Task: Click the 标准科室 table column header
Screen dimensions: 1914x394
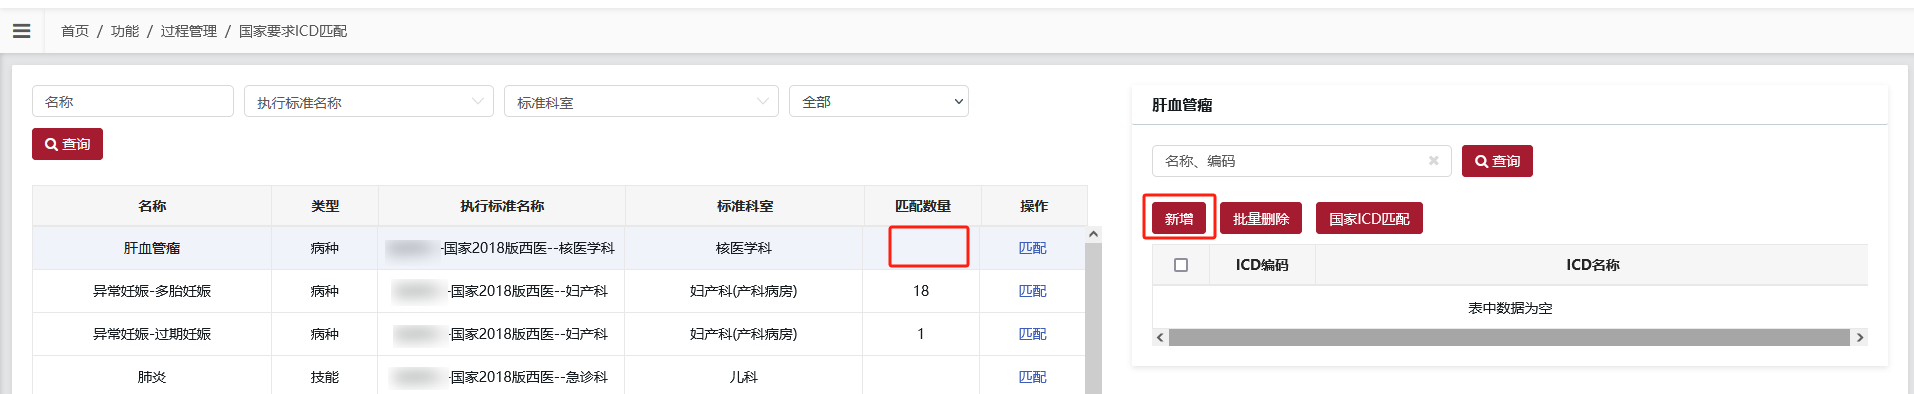Action: click(x=745, y=206)
